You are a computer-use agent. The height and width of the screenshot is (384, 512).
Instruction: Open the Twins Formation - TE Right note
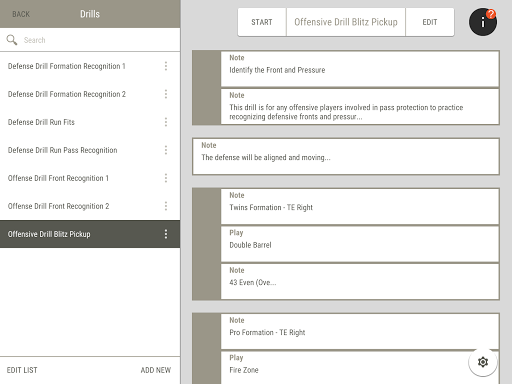[360, 206]
